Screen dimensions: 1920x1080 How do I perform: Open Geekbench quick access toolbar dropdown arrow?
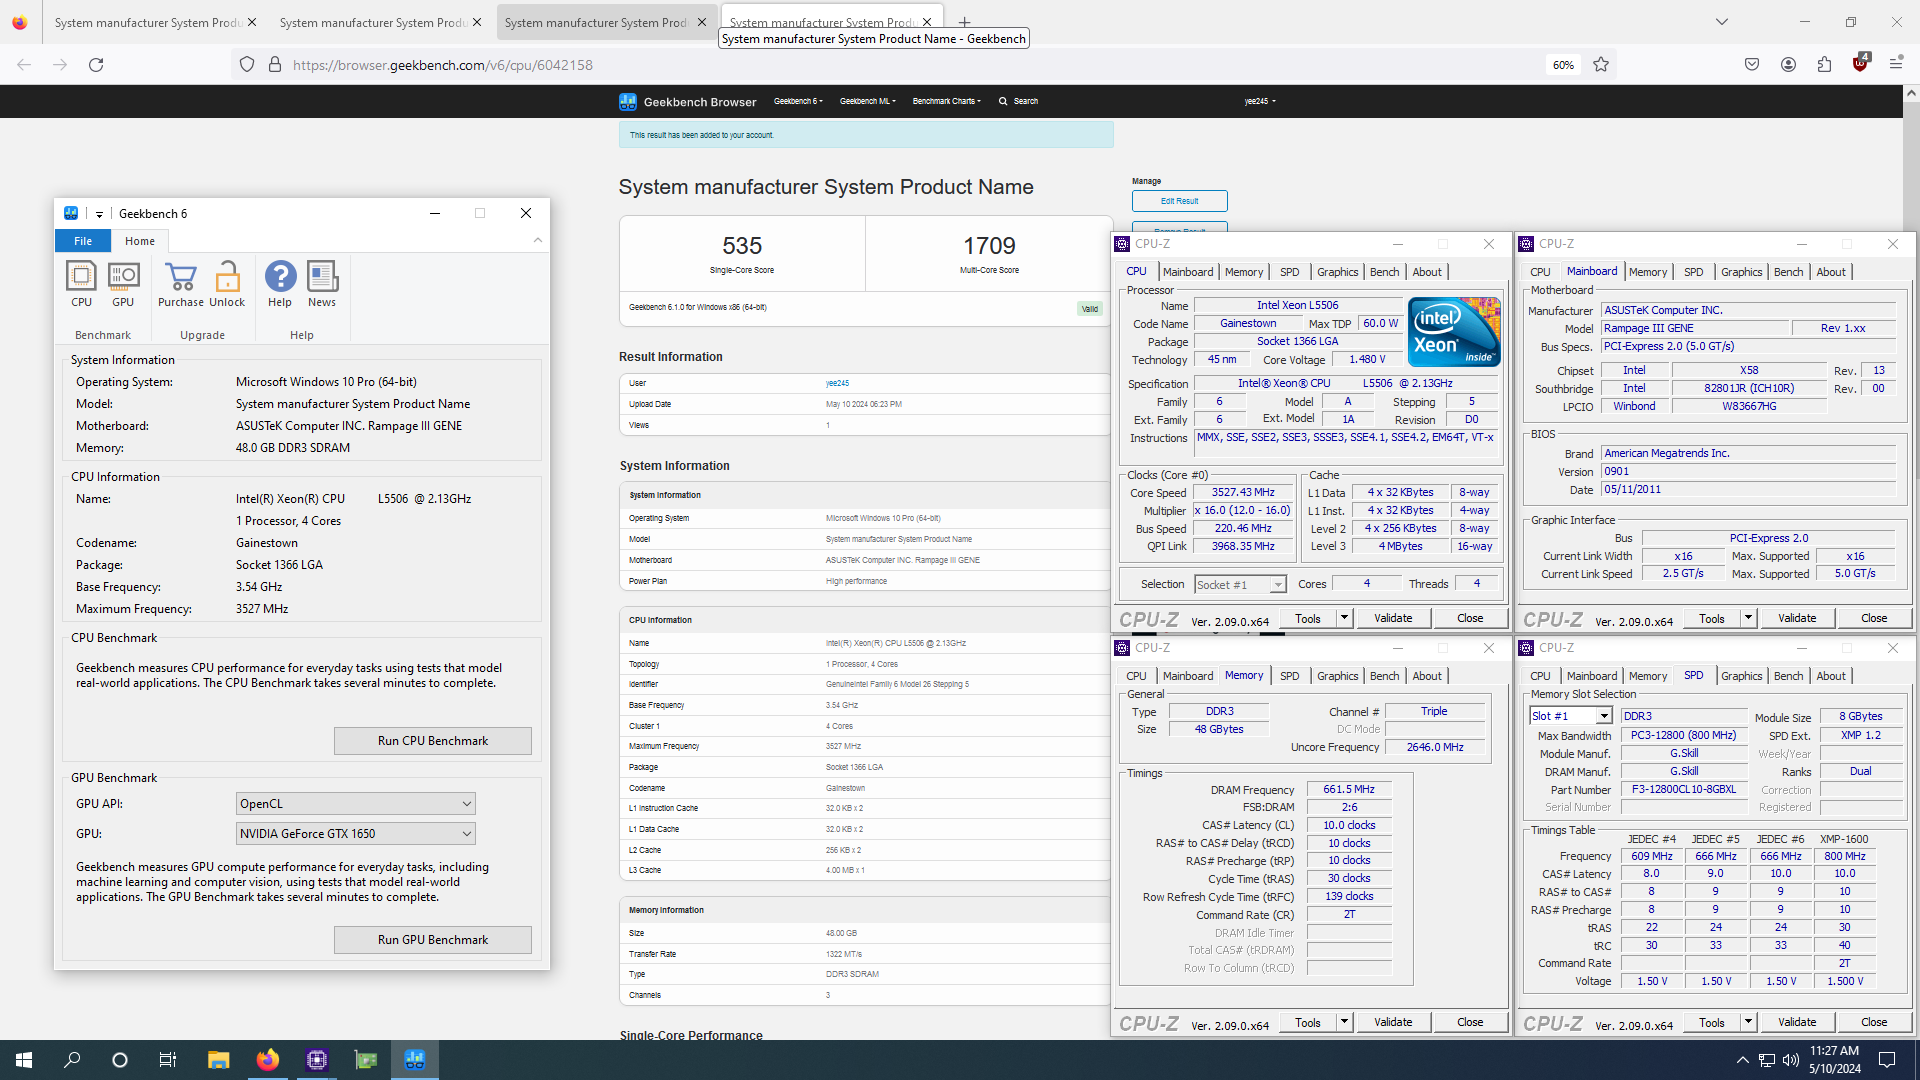(x=99, y=214)
